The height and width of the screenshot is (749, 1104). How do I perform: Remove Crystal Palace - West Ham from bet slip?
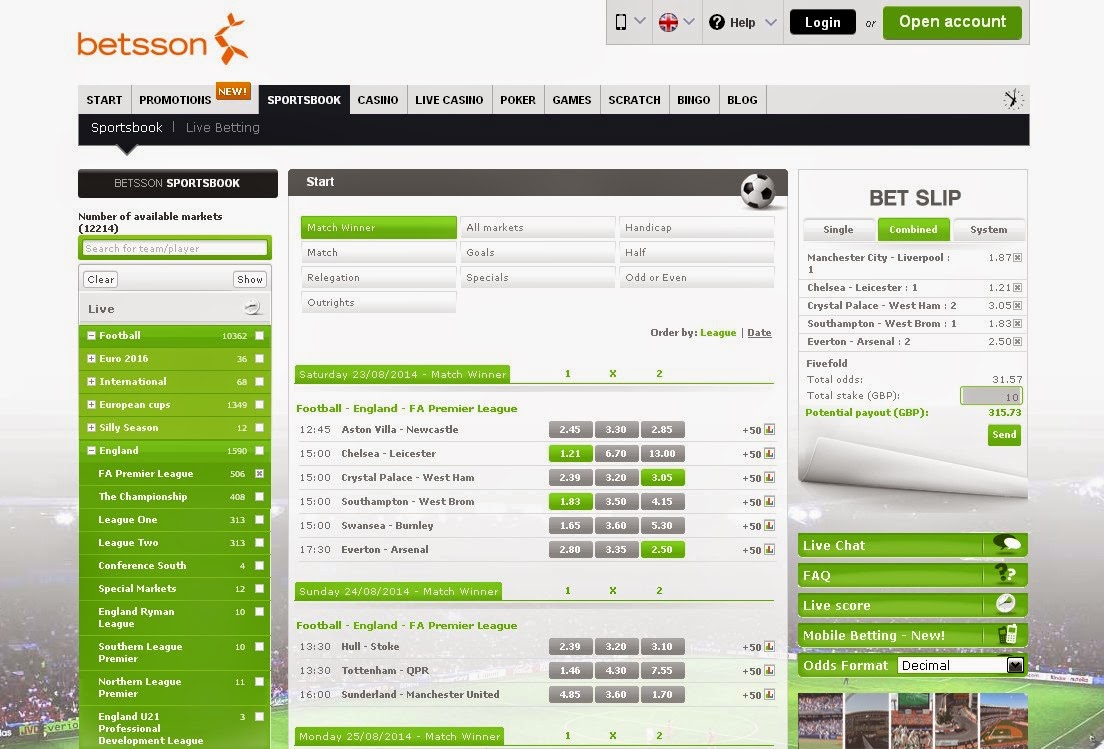1017,306
